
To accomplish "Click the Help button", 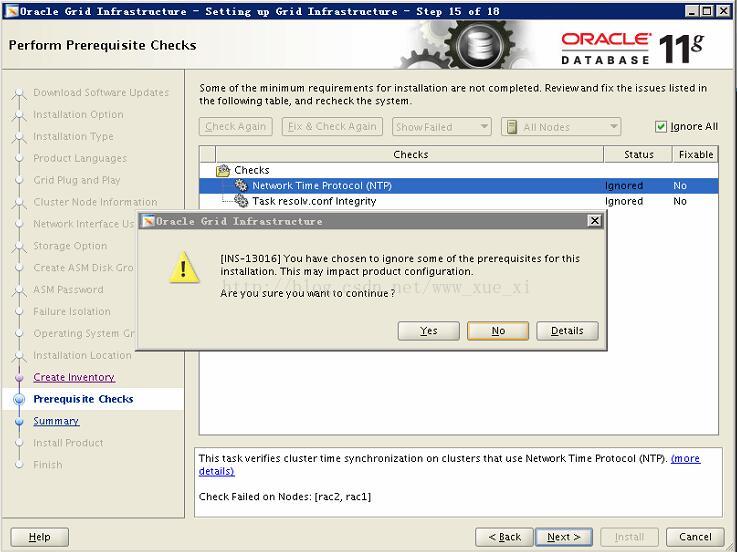I will (39, 537).
